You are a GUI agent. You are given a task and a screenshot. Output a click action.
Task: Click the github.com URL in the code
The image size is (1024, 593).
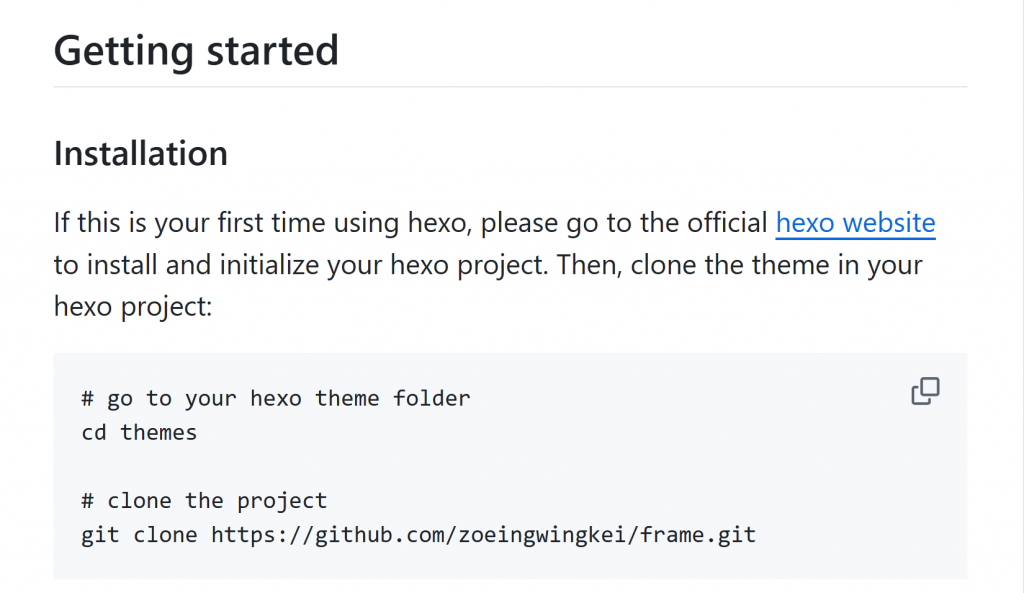(483, 535)
